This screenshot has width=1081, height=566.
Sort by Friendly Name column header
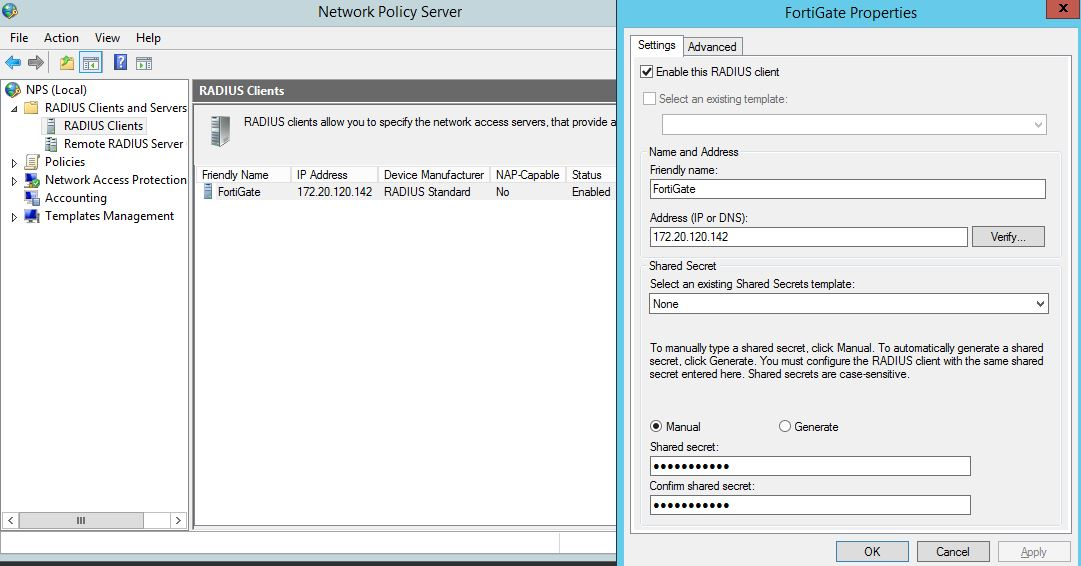coord(244,174)
